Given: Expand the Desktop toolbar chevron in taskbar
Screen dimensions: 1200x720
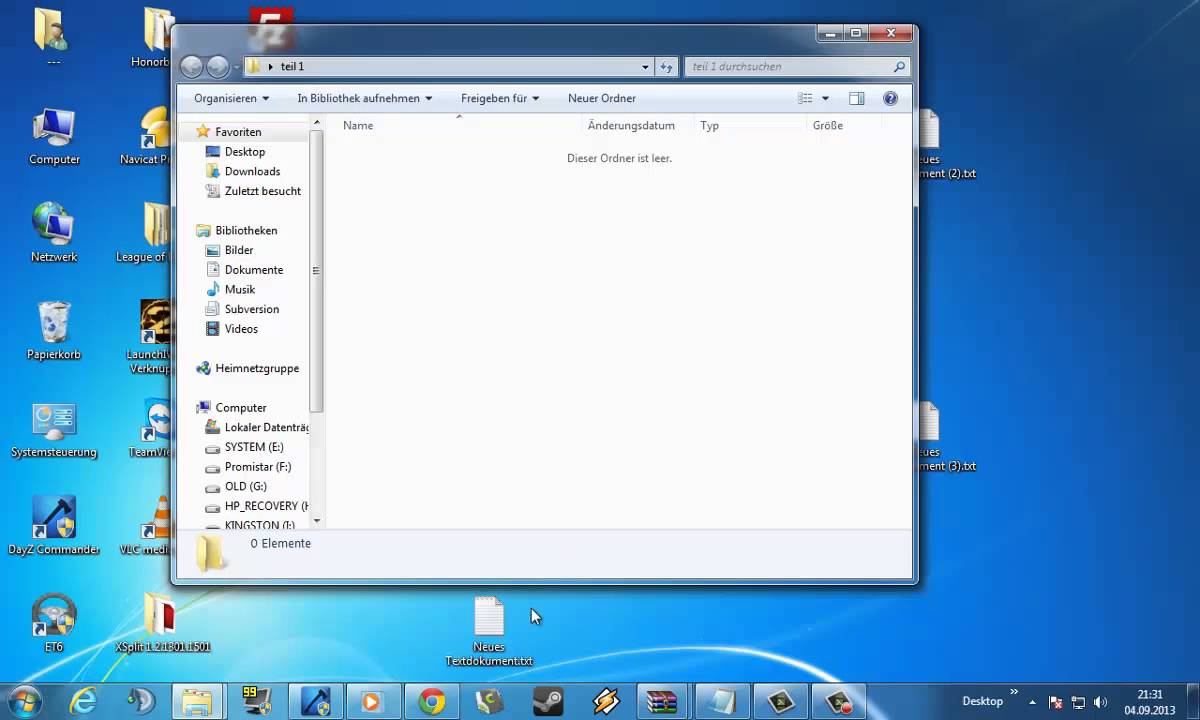Looking at the screenshot, I should (x=1014, y=693).
